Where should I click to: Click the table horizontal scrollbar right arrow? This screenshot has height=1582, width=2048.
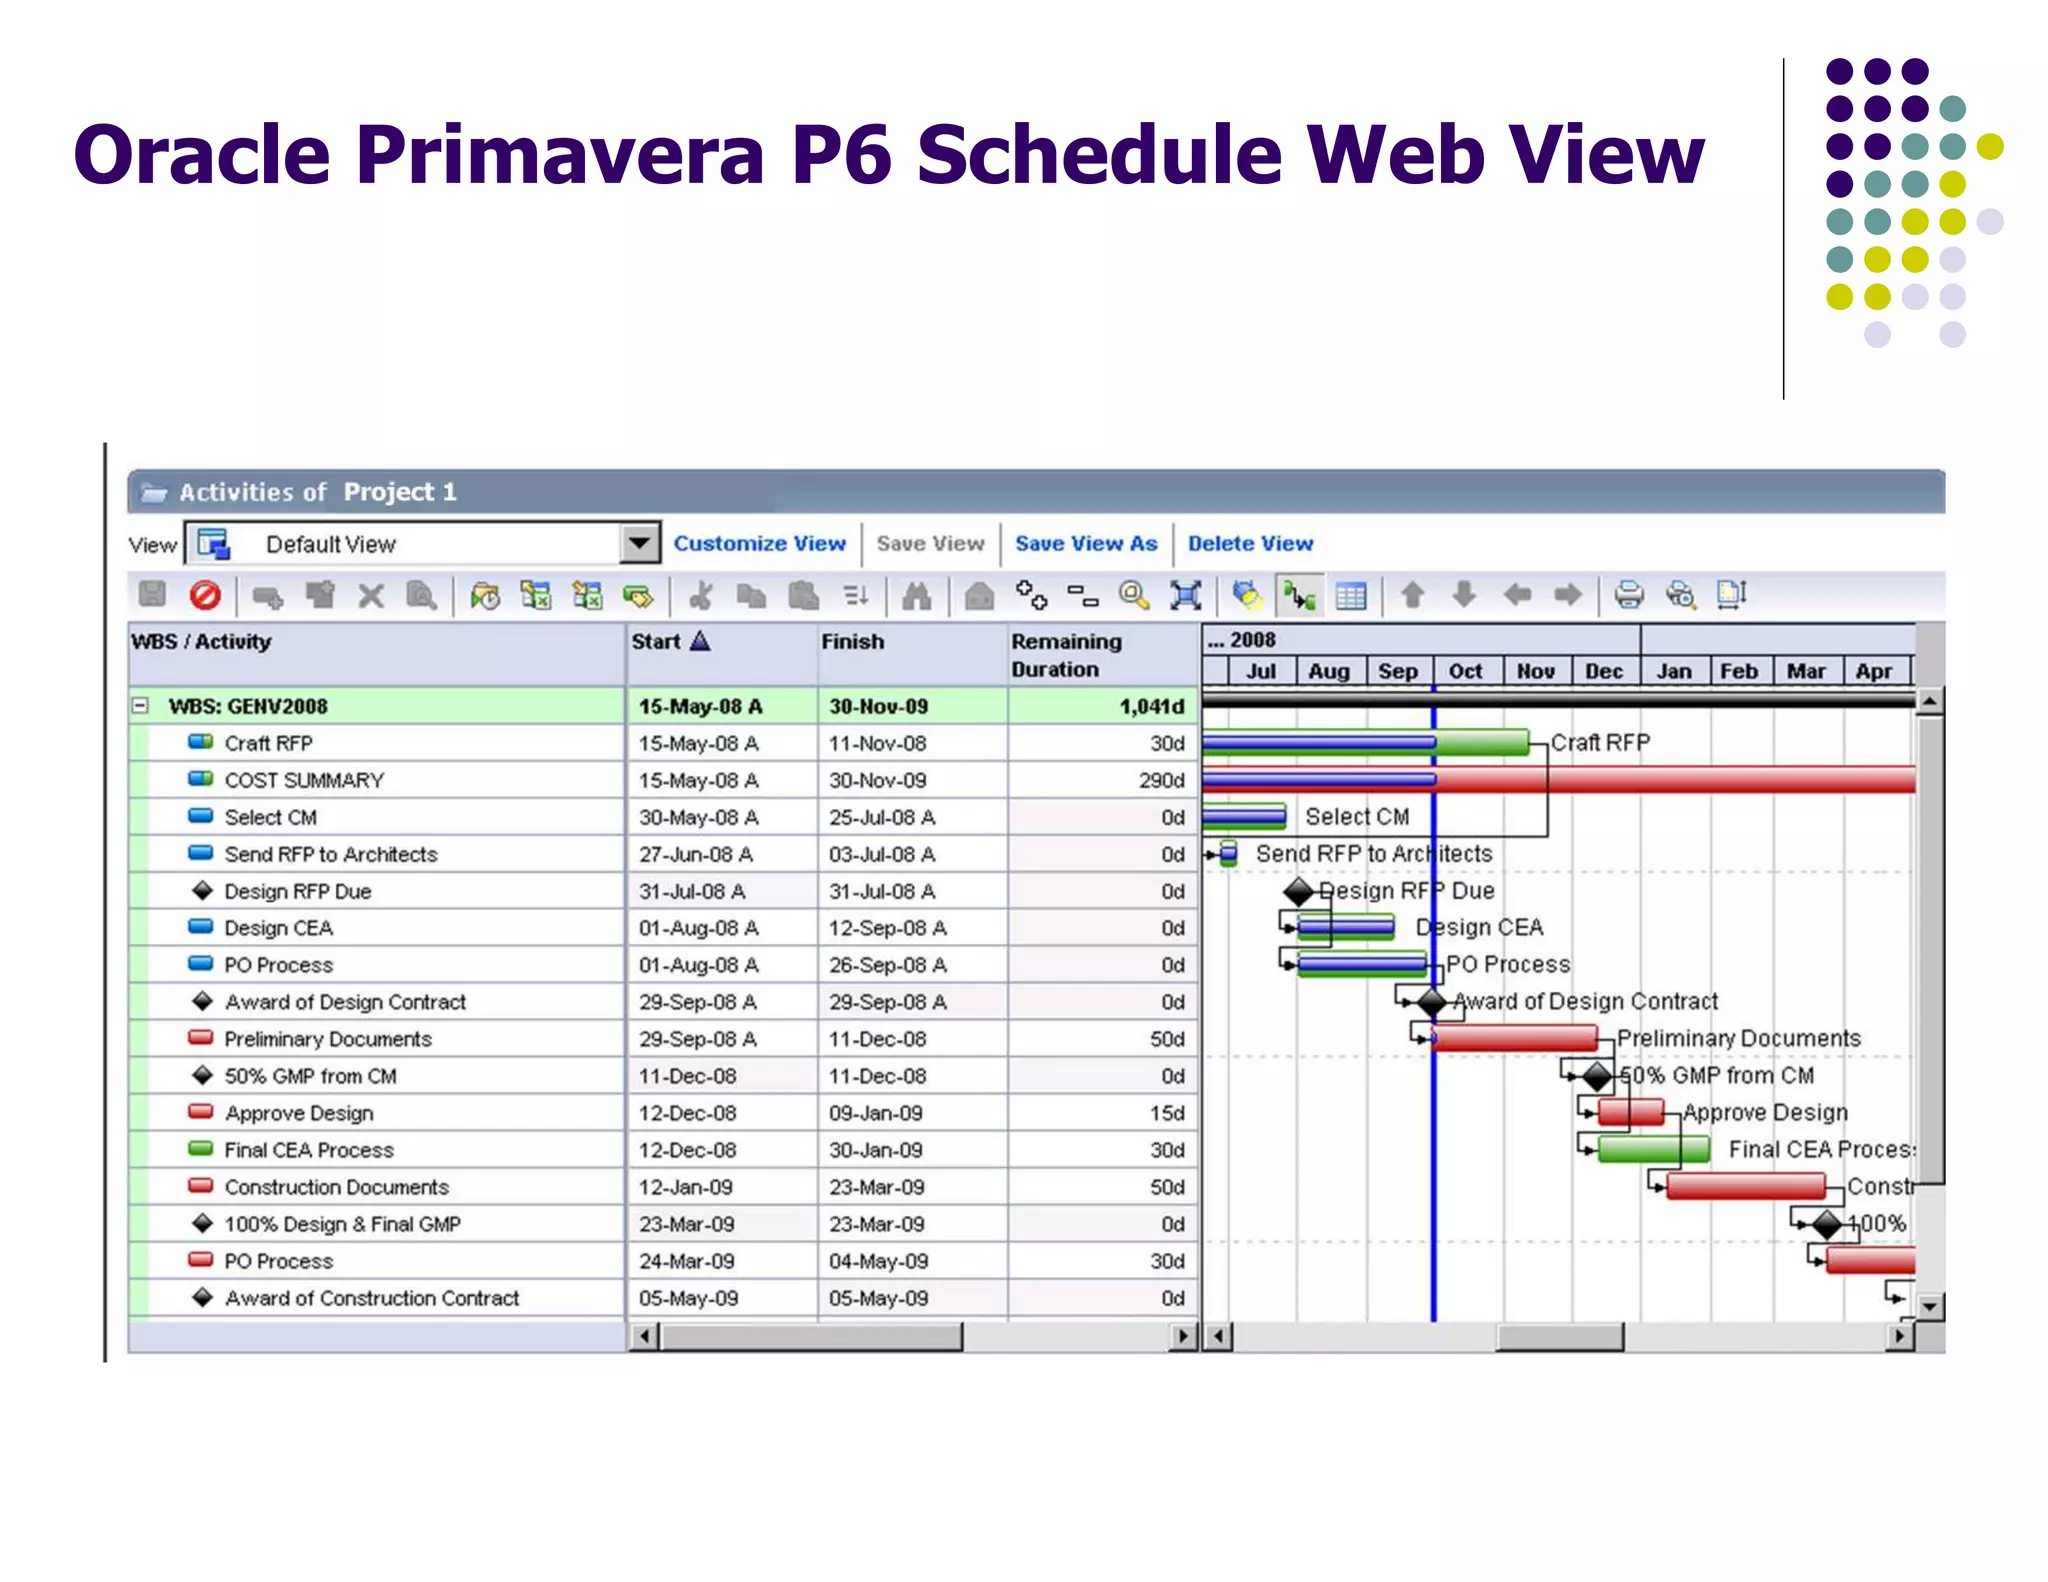click(1183, 1336)
